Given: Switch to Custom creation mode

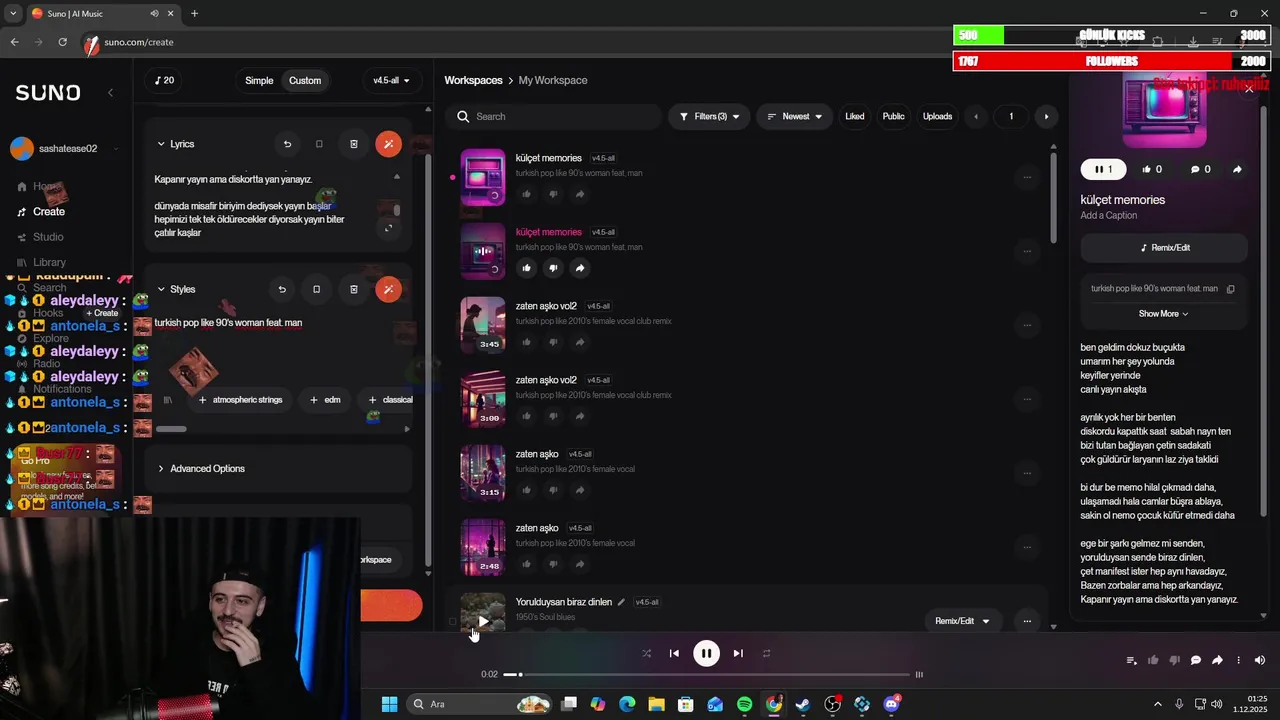Looking at the screenshot, I should pyautogui.click(x=305, y=81).
